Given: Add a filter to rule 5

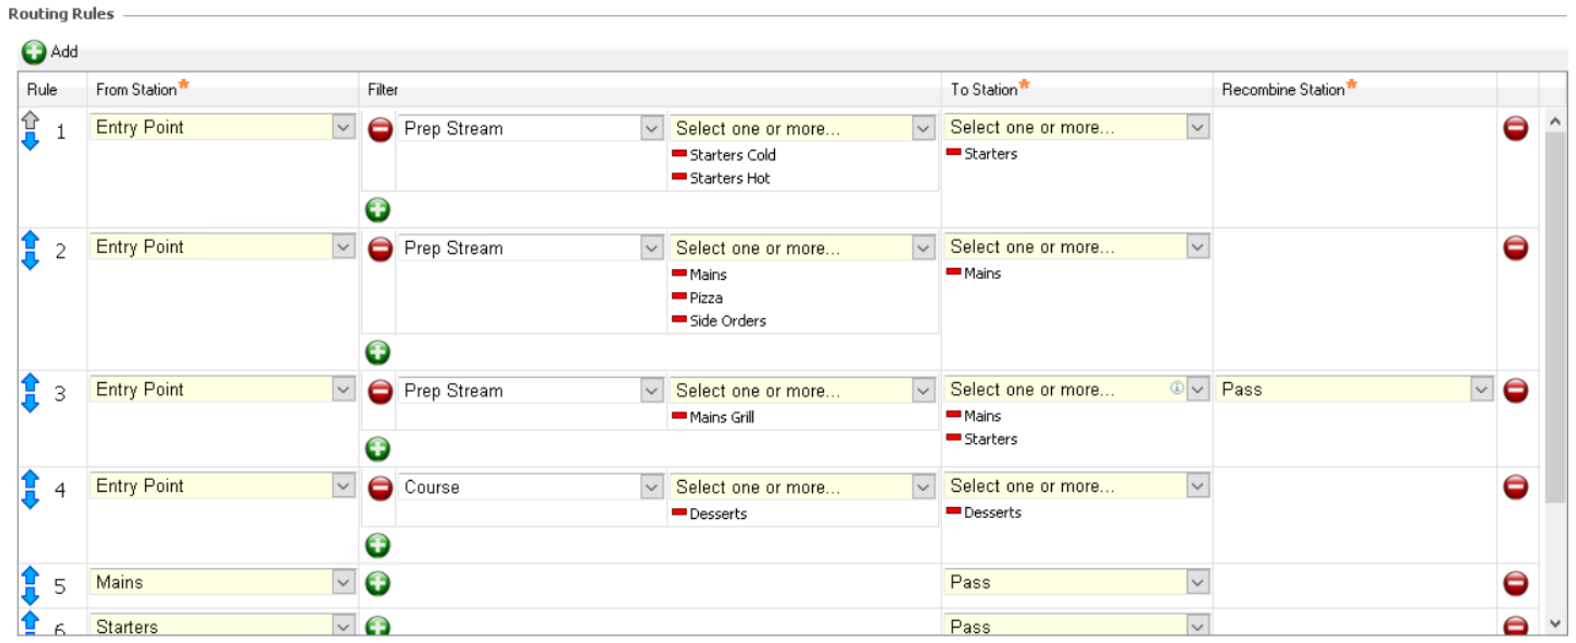Looking at the screenshot, I should tap(378, 583).
